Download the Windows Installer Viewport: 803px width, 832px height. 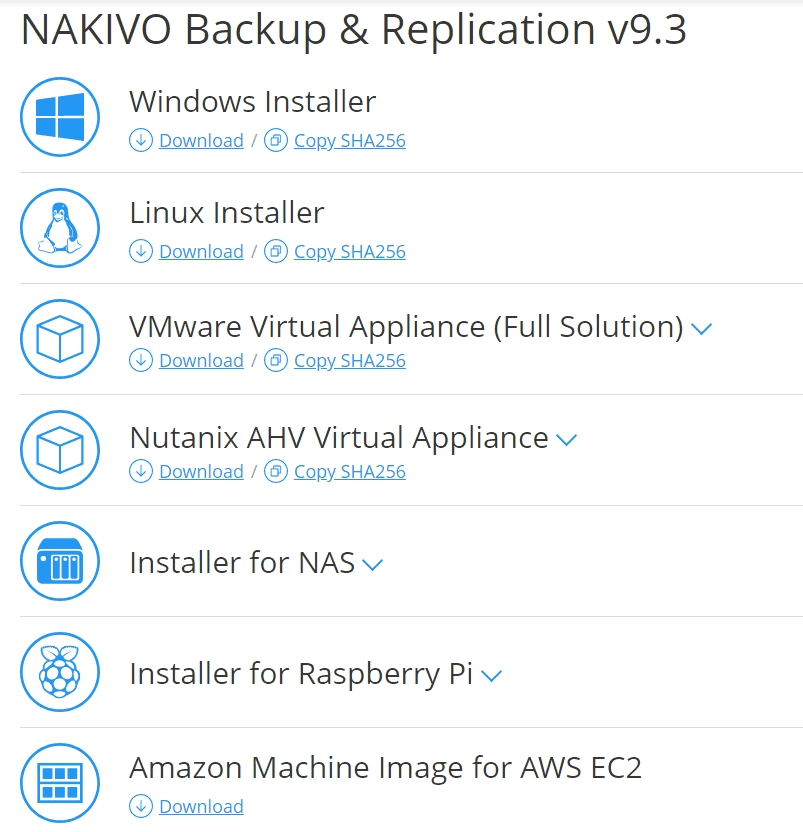tap(202, 140)
